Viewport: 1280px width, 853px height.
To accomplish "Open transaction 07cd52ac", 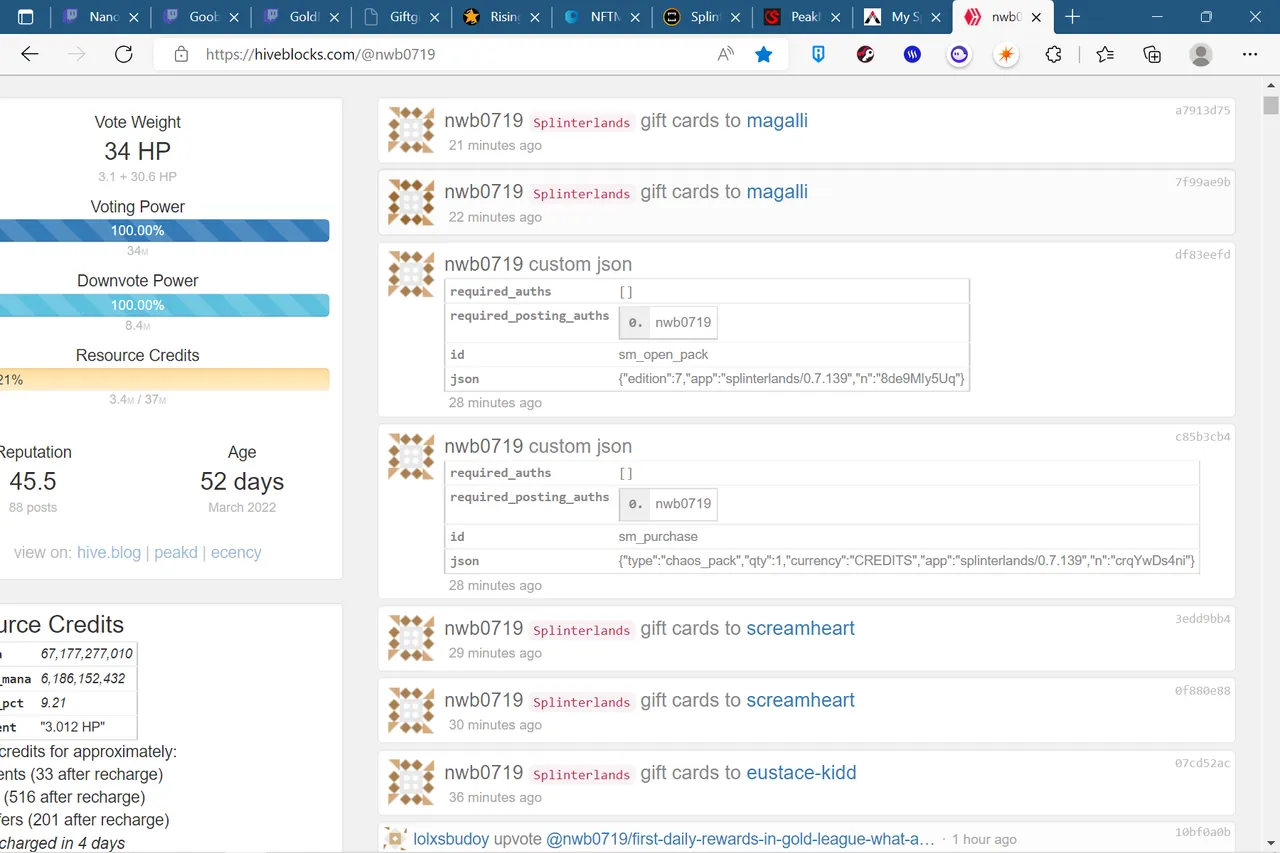I will pyautogui.click(x=1203, y=763).
